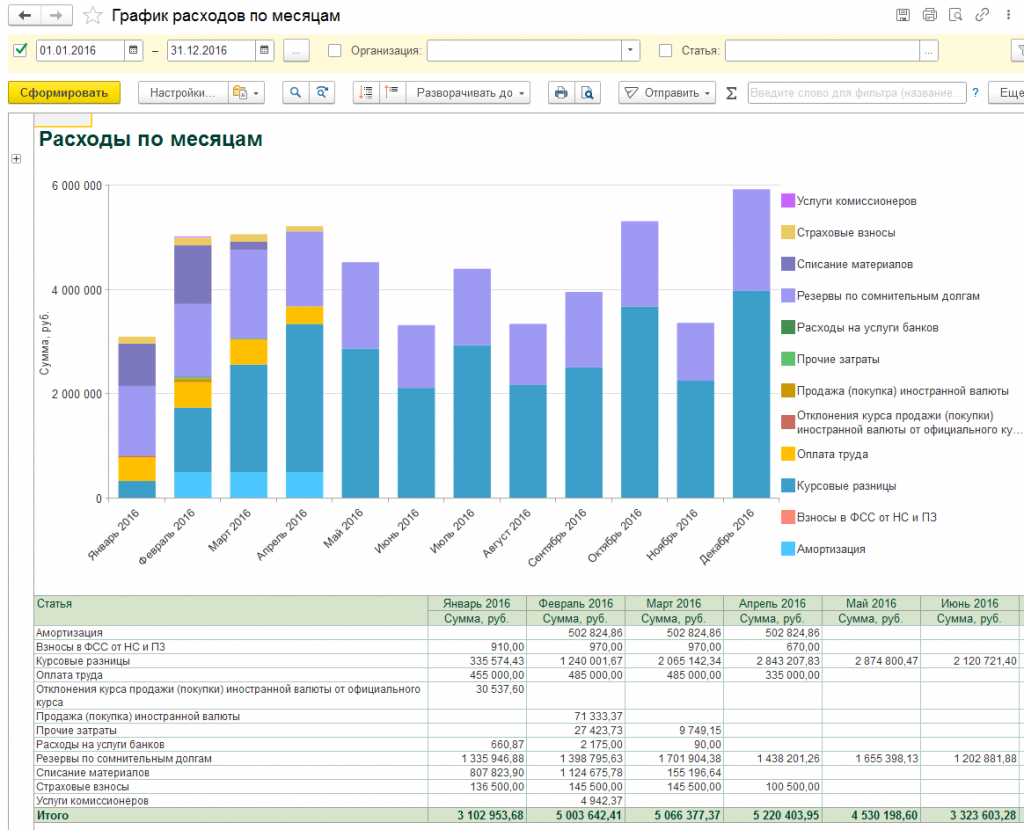
Task: Toggle the period date range checkbox
Action: [x=21, y=50]
